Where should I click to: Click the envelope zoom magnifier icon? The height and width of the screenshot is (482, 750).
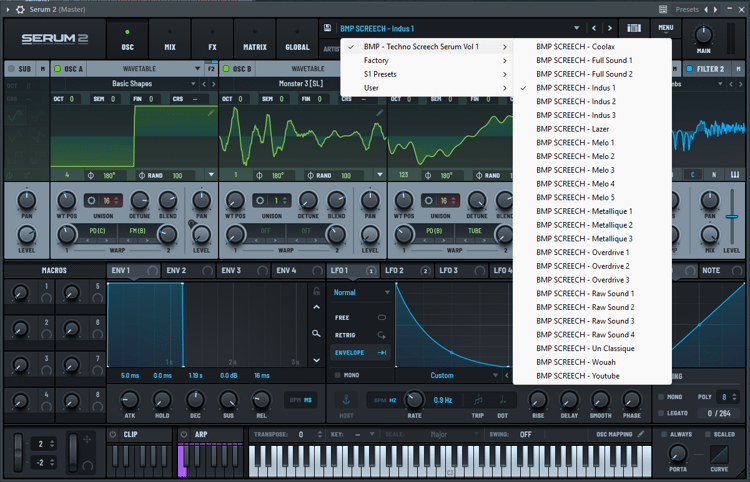[316, 333]
